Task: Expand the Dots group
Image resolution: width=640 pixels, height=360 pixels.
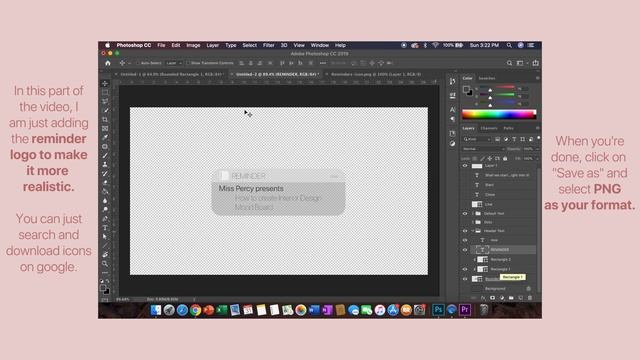Action: pos(473,222)
